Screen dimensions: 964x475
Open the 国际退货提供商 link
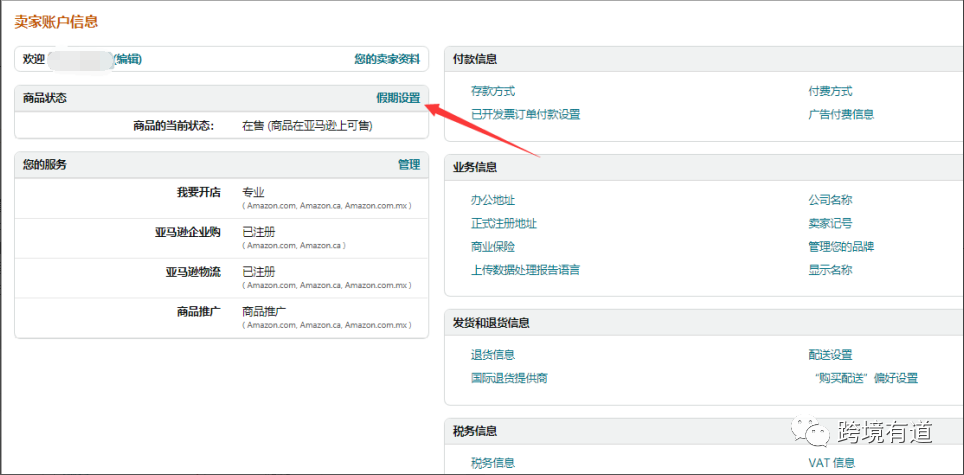(x=509, y=378)
